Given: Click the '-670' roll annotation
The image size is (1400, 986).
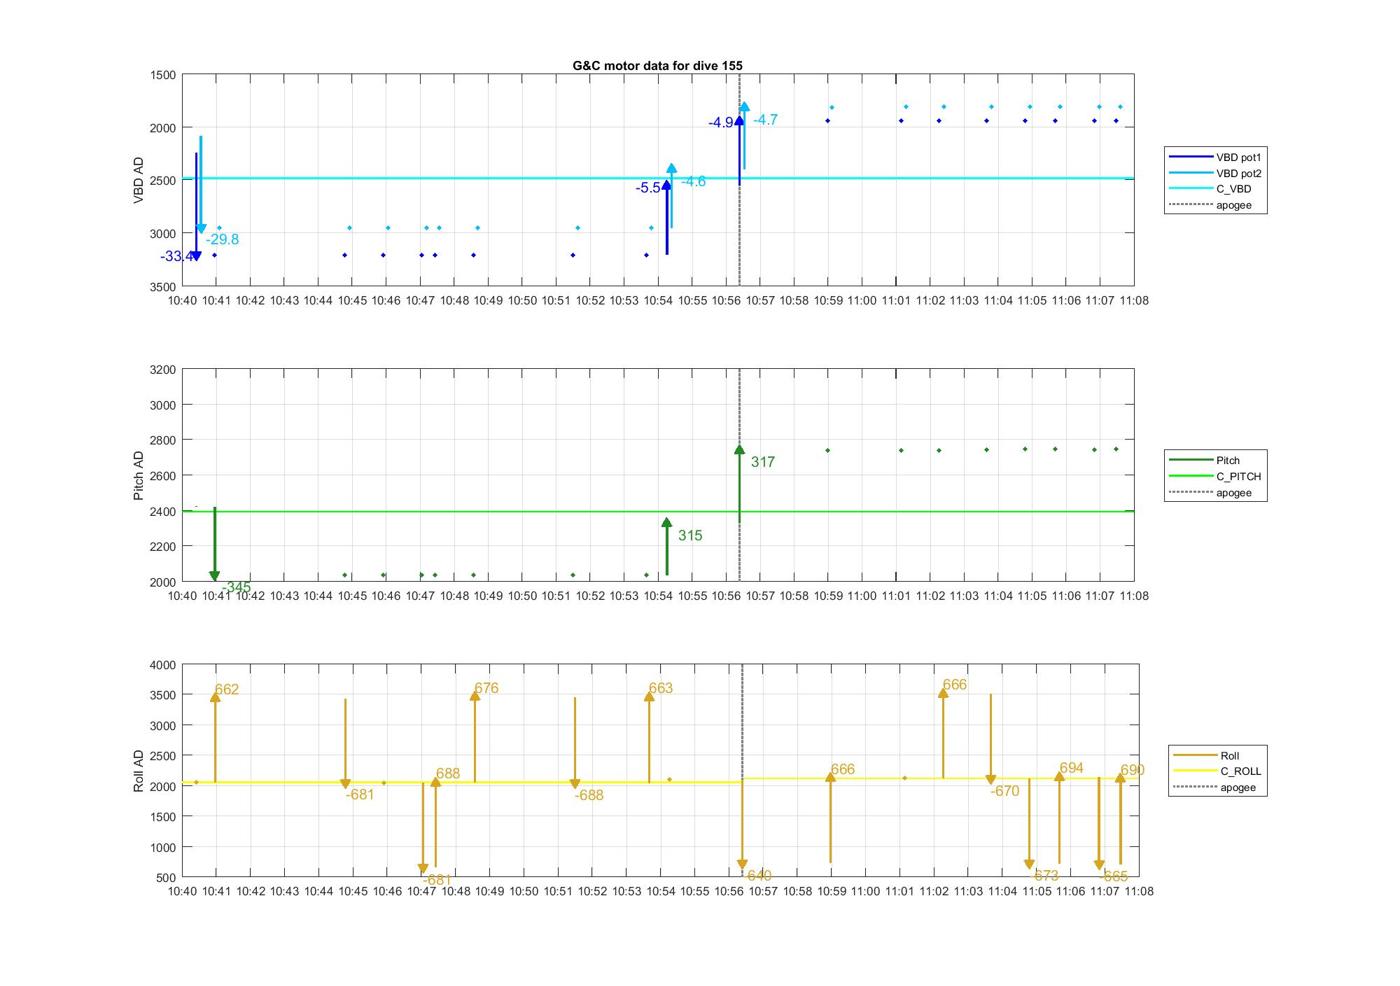Looking at the screenshot, I should pos(1005,791).
